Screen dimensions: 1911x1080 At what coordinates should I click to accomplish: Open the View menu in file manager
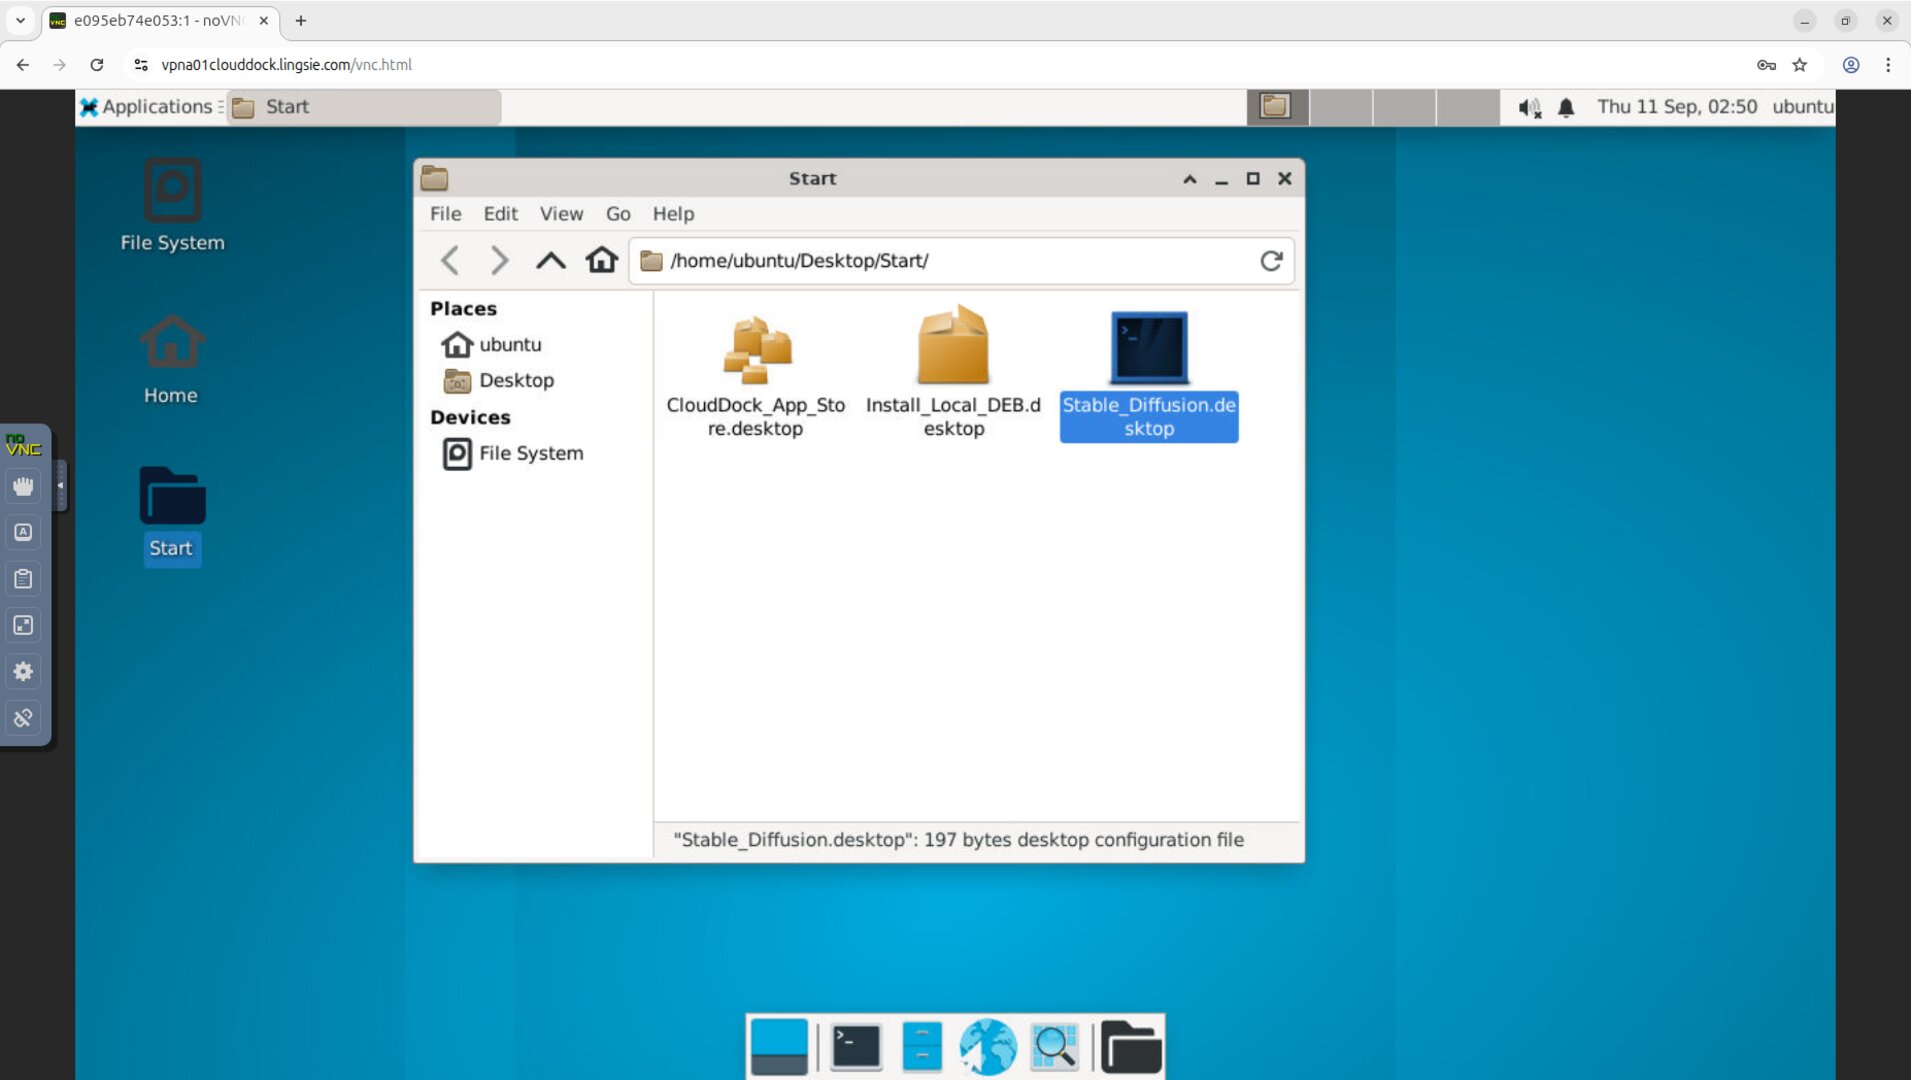coord(561,213)
